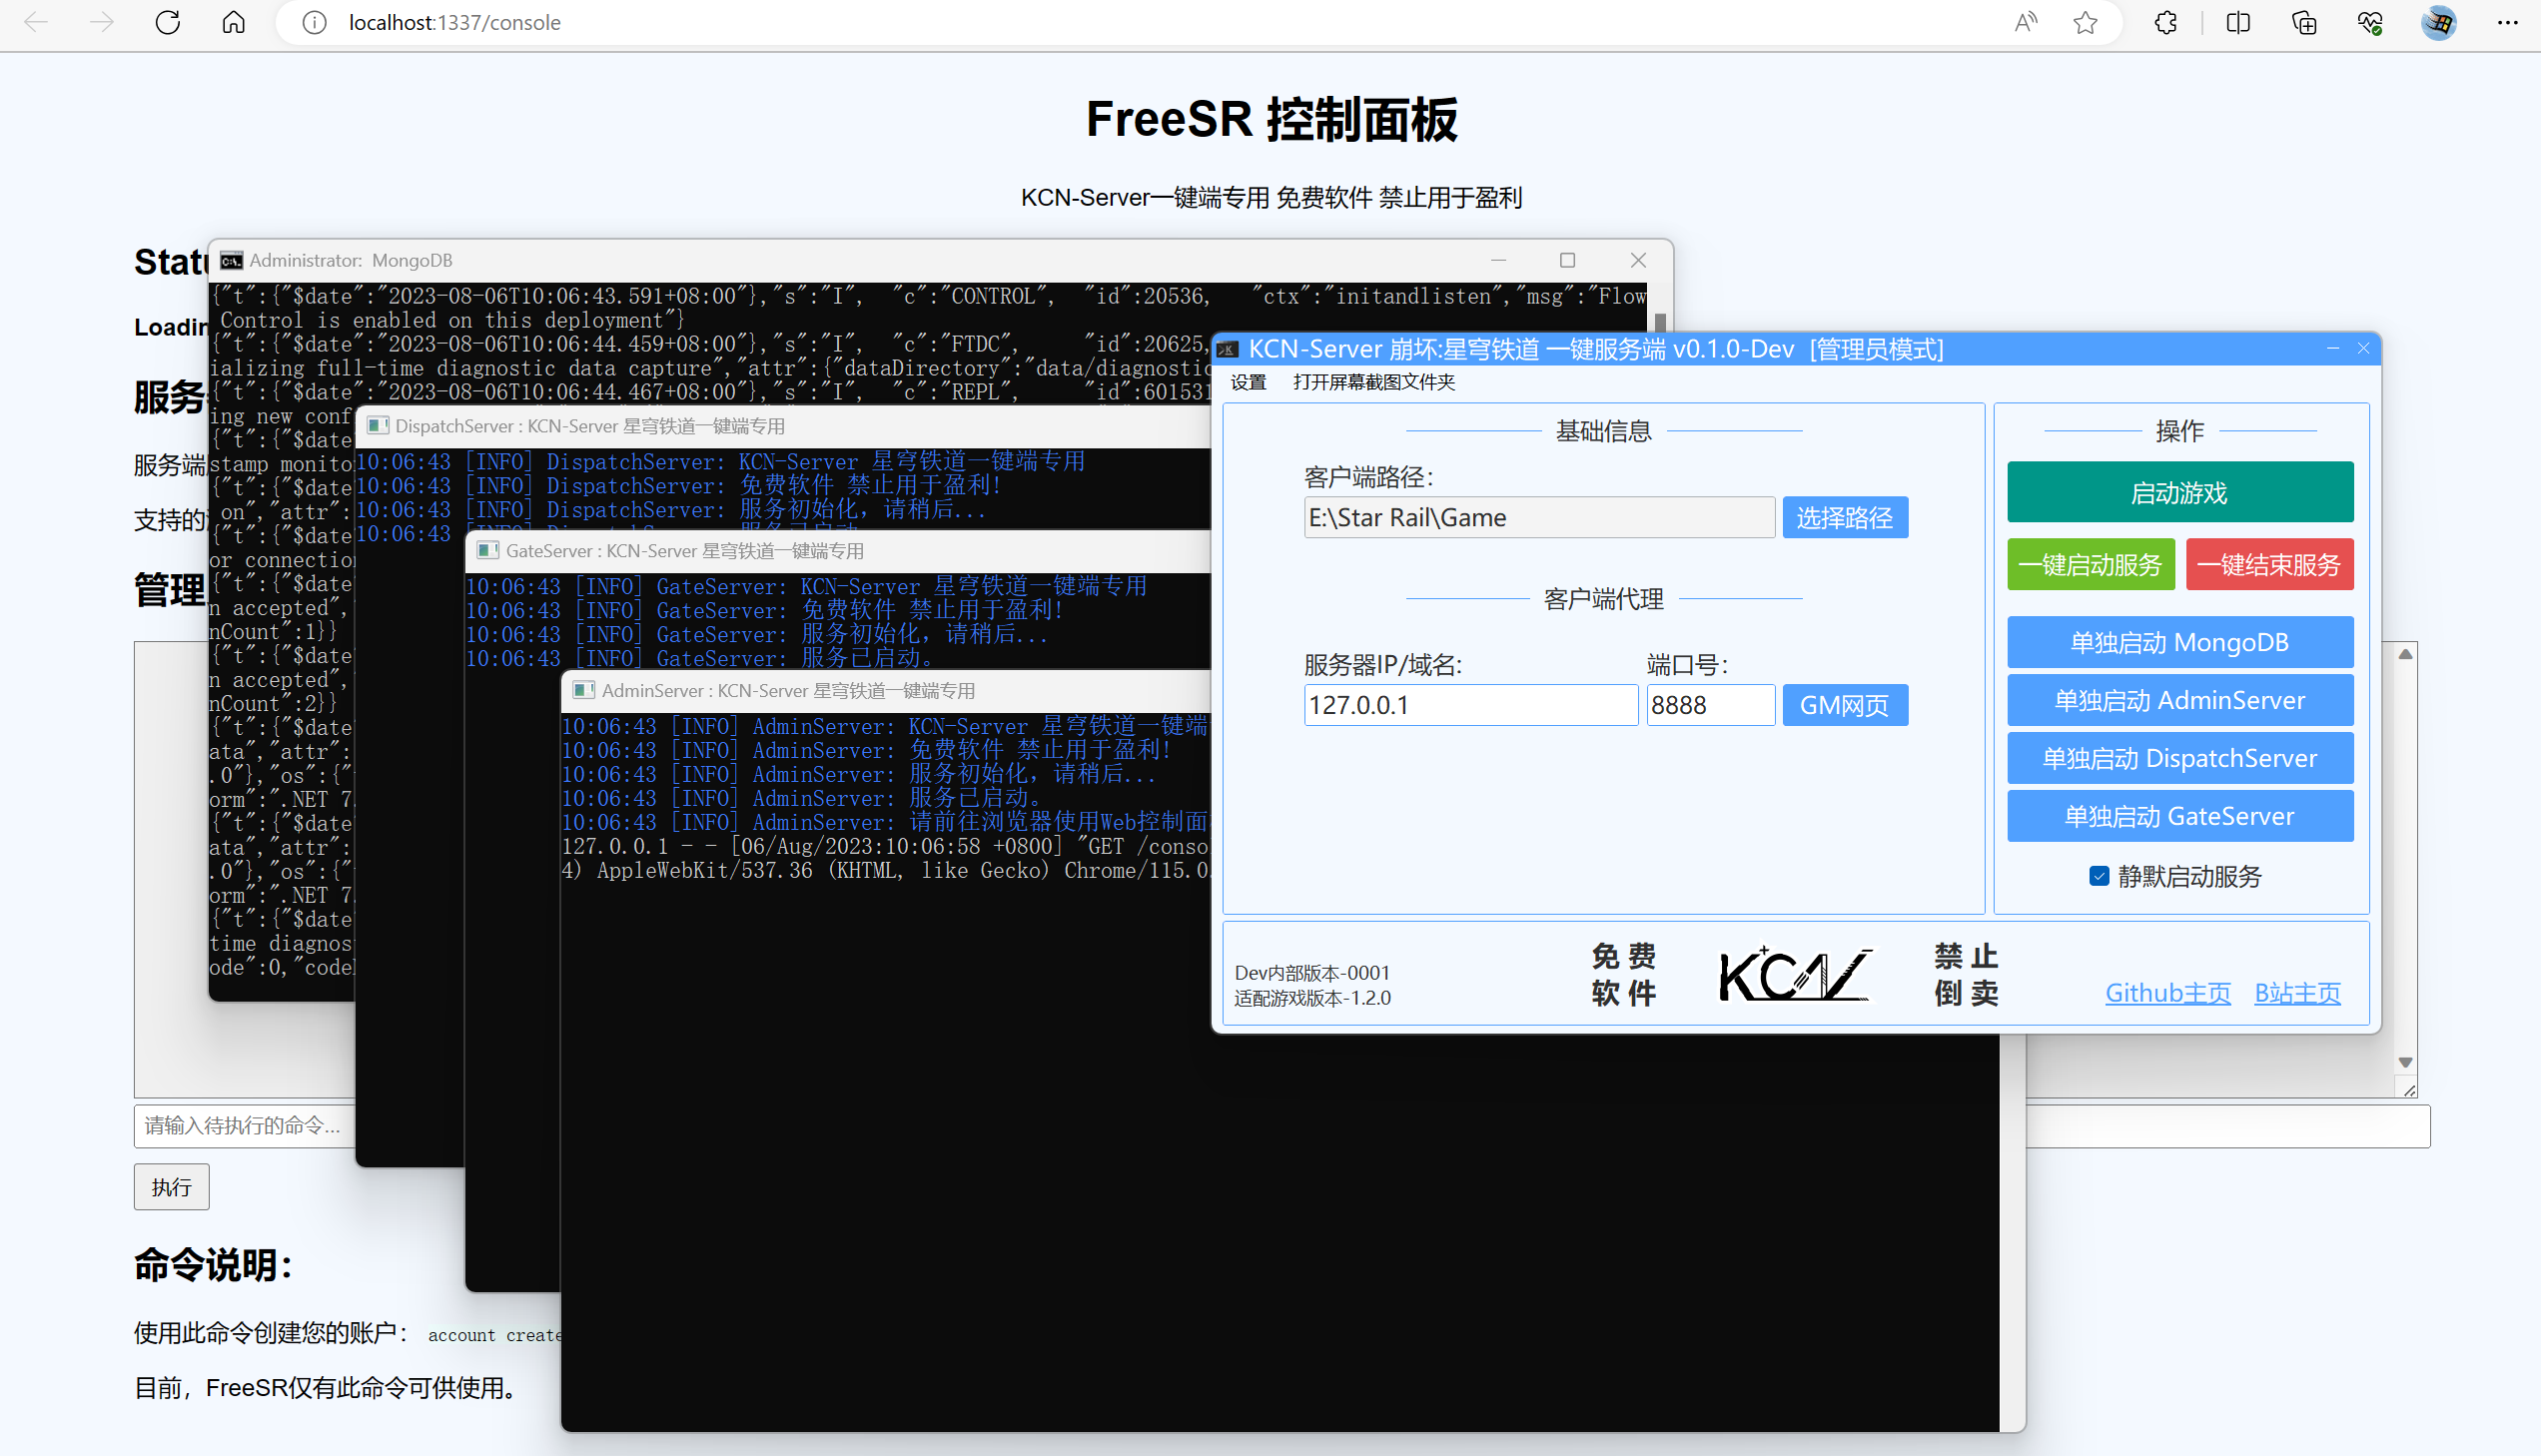The image size is (2541, 1456).
Task: Click the 执行 button
Action: click(x=171, y=1187)
